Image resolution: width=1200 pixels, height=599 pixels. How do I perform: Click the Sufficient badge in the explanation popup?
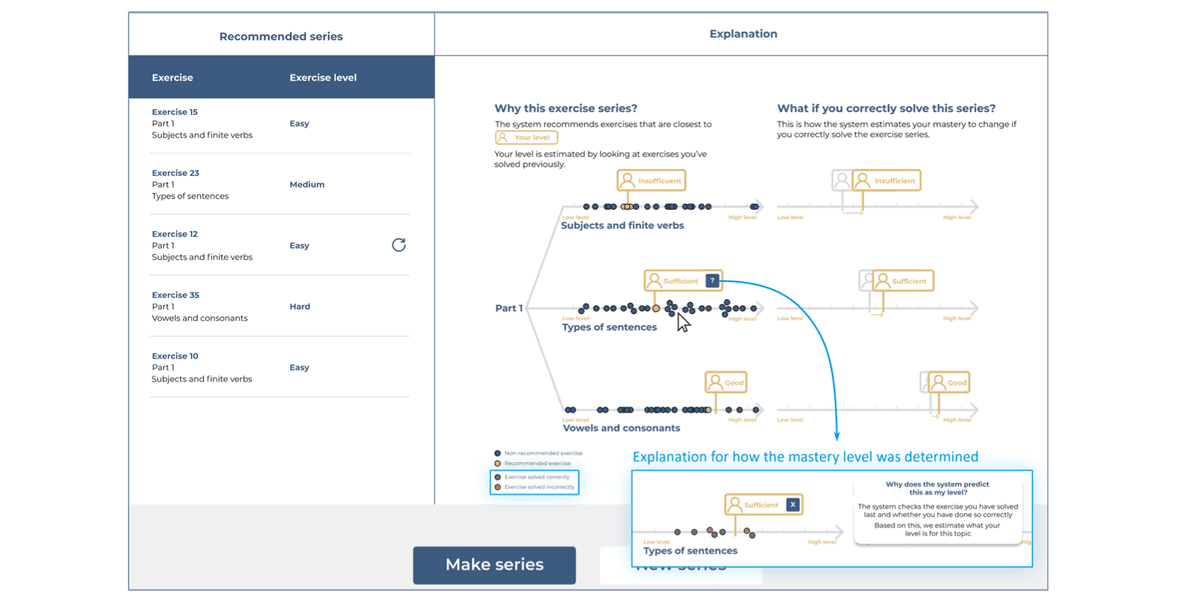764,505
